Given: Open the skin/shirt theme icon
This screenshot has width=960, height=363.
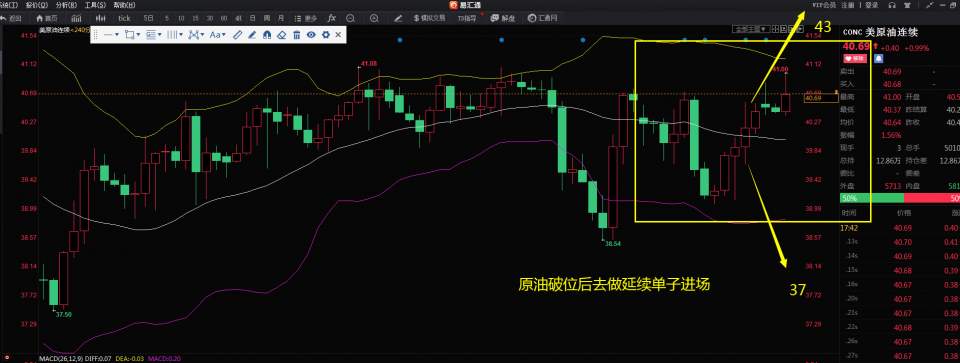Looking at the screenshot, I should [907, 5].
